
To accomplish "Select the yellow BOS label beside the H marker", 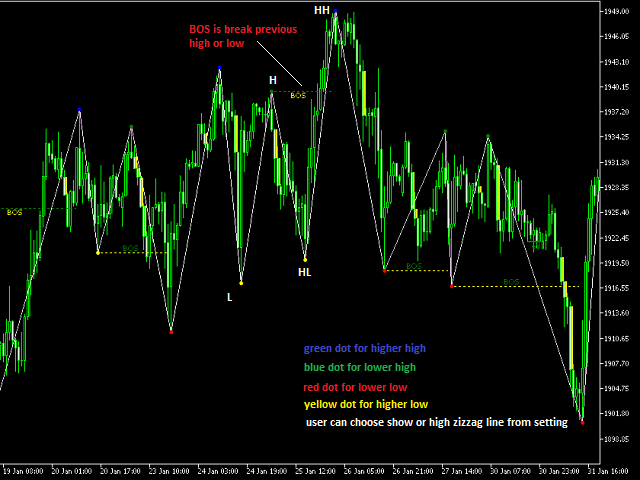I will (x=298, y=96).
